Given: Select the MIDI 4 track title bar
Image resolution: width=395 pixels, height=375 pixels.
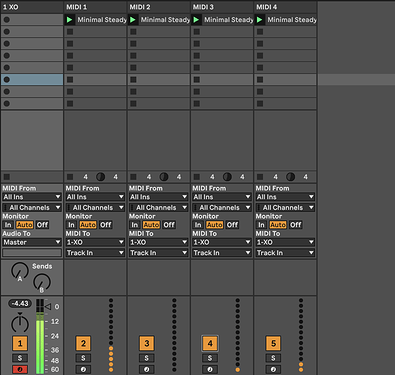Looking at the screenshot, I should coord(285,7).
